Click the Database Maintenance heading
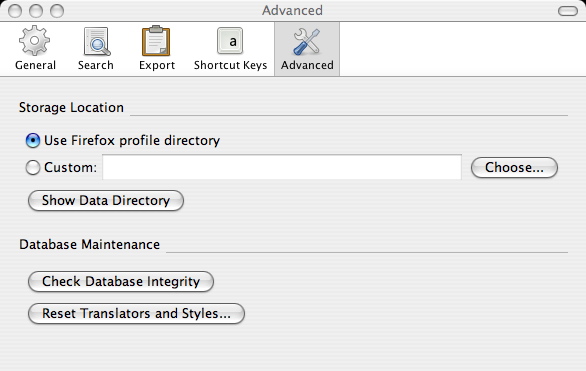Viewport: 586px width, 371px height. tap(89, 244)
